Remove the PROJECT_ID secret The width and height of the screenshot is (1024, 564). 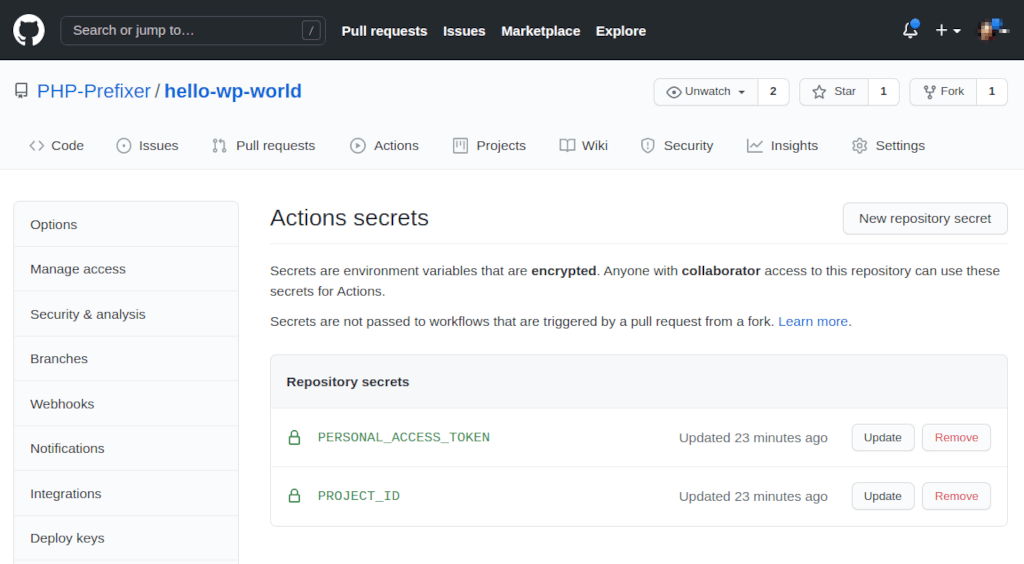tap(956, 496)
